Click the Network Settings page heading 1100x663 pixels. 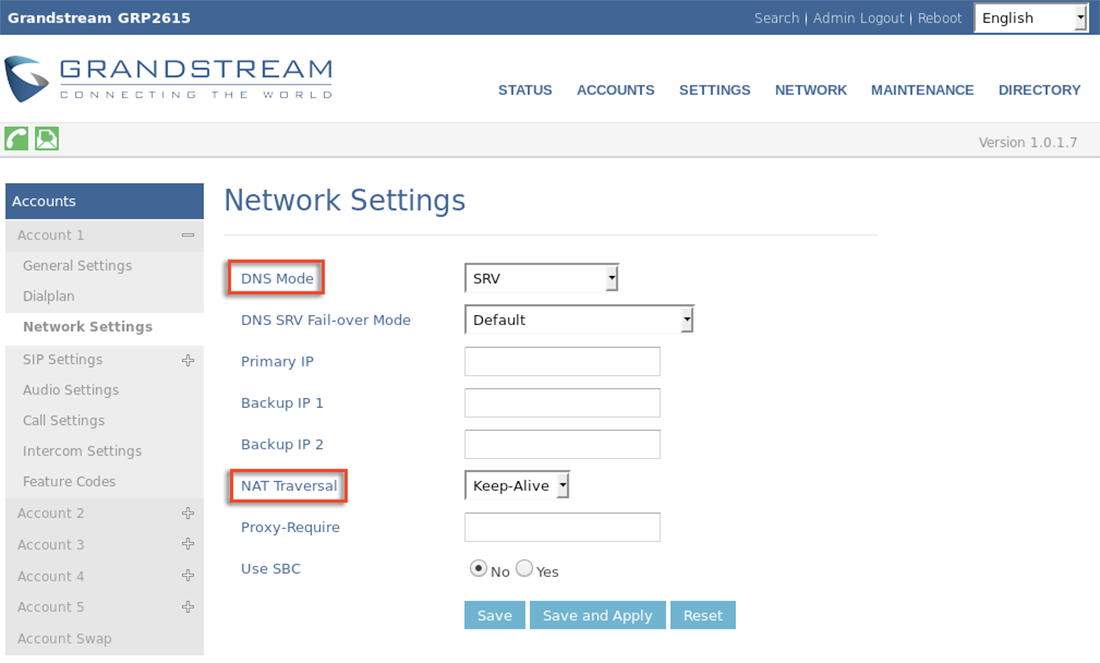click(344, 201)
